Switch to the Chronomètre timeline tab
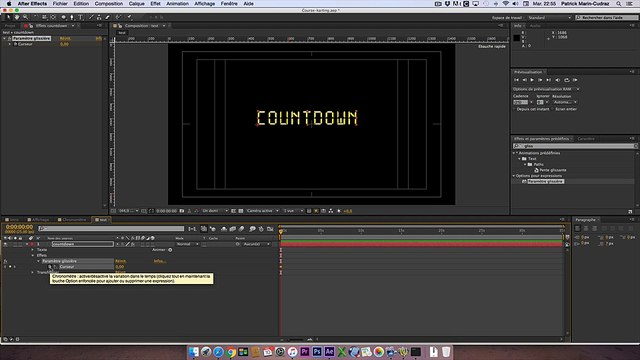Image resolution: width=640 pixels, height=360 pixels. [x=74, y=220]
